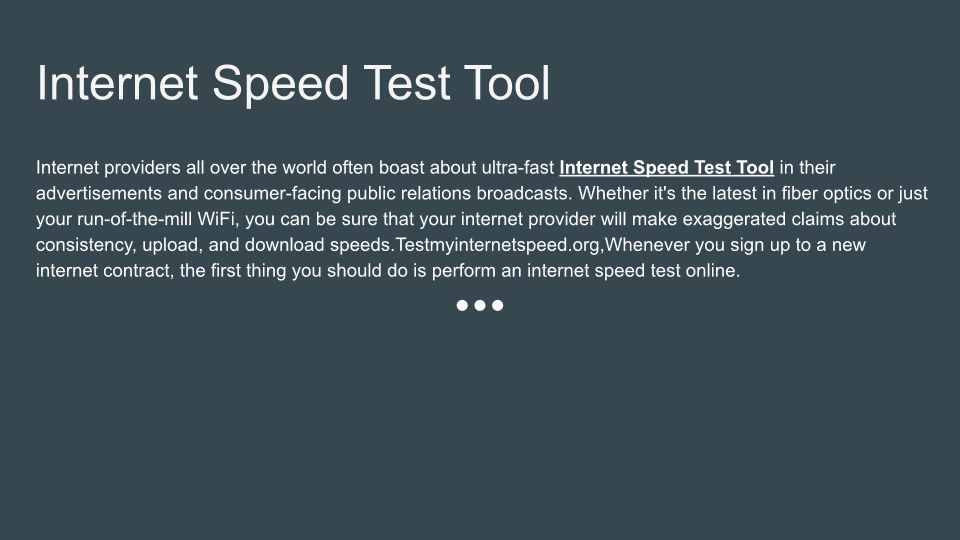Open the underlined Internet Speed Test Tool link
Viewport: 960px width, 540px height.
point(666,167)
